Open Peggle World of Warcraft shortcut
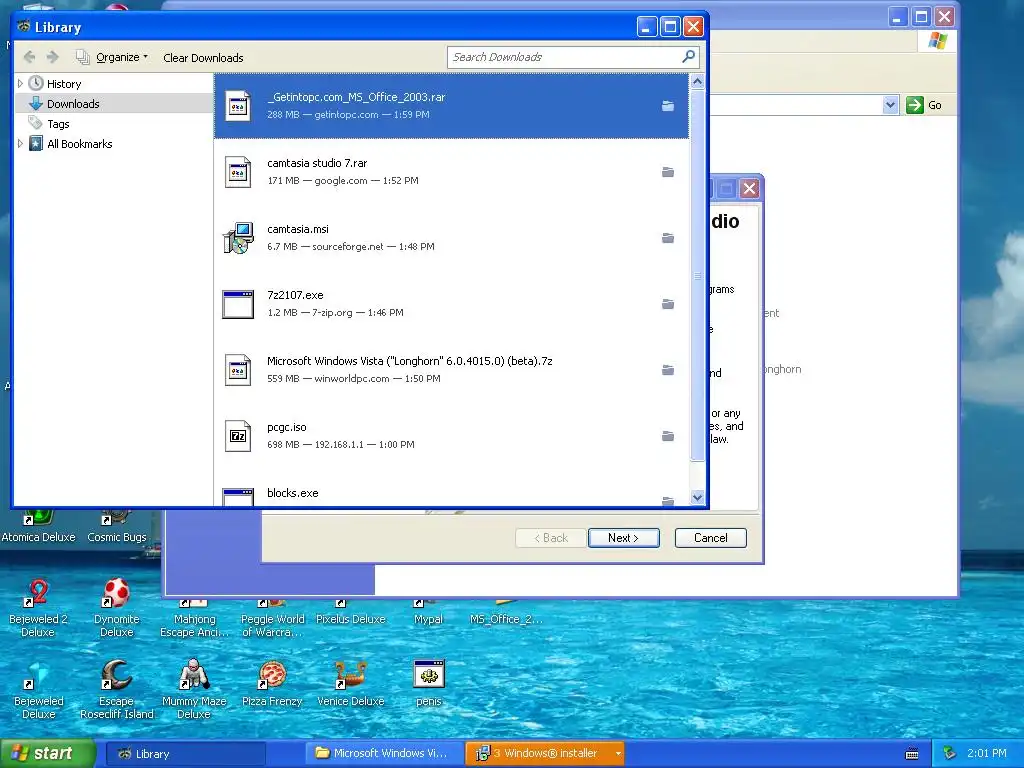Screen dimensions: 1024x768 (272, 619)
